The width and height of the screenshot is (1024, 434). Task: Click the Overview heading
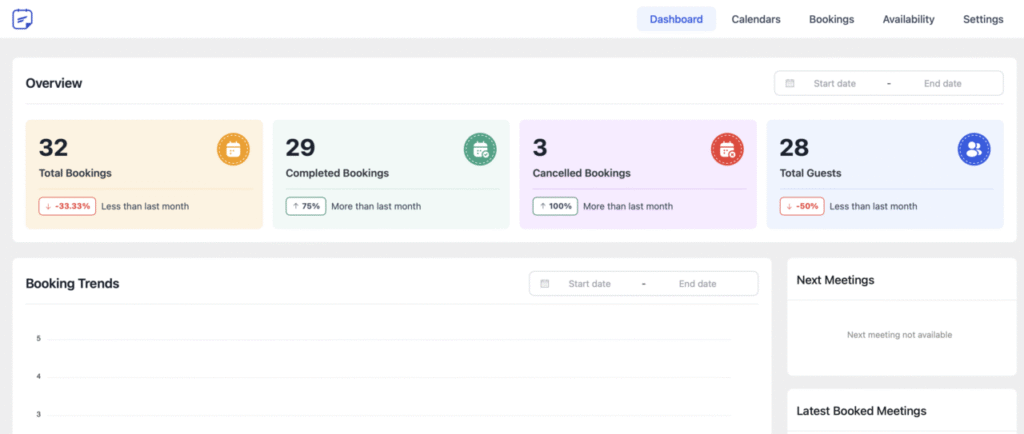click(54, 84)
